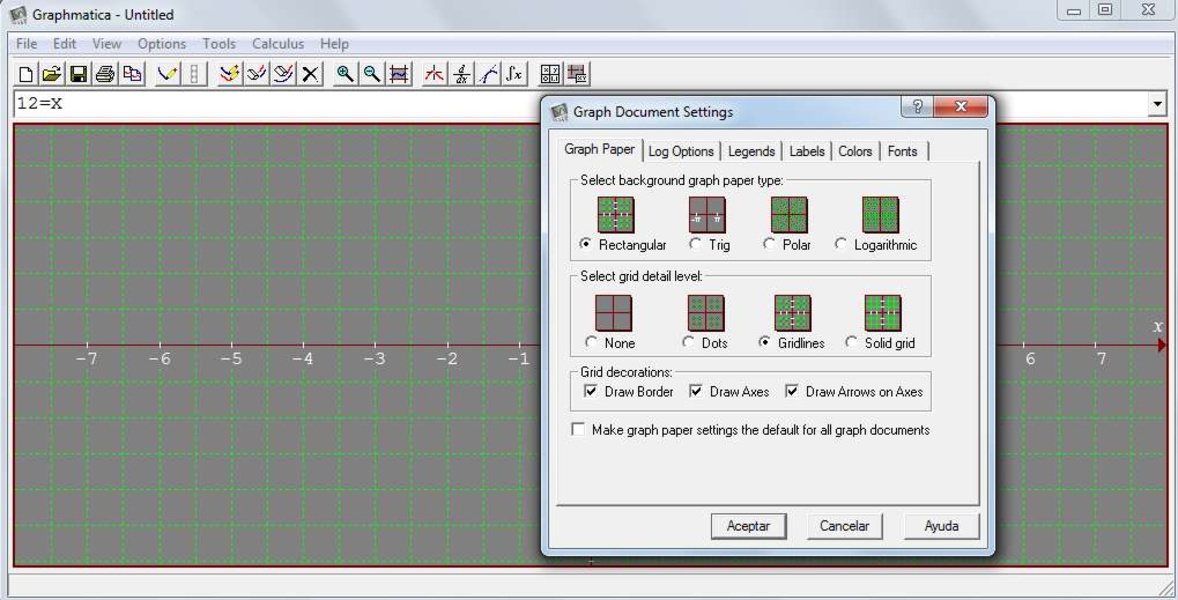1178x600 pixels.
Task: Open the File menu
Action: (26, 44)
